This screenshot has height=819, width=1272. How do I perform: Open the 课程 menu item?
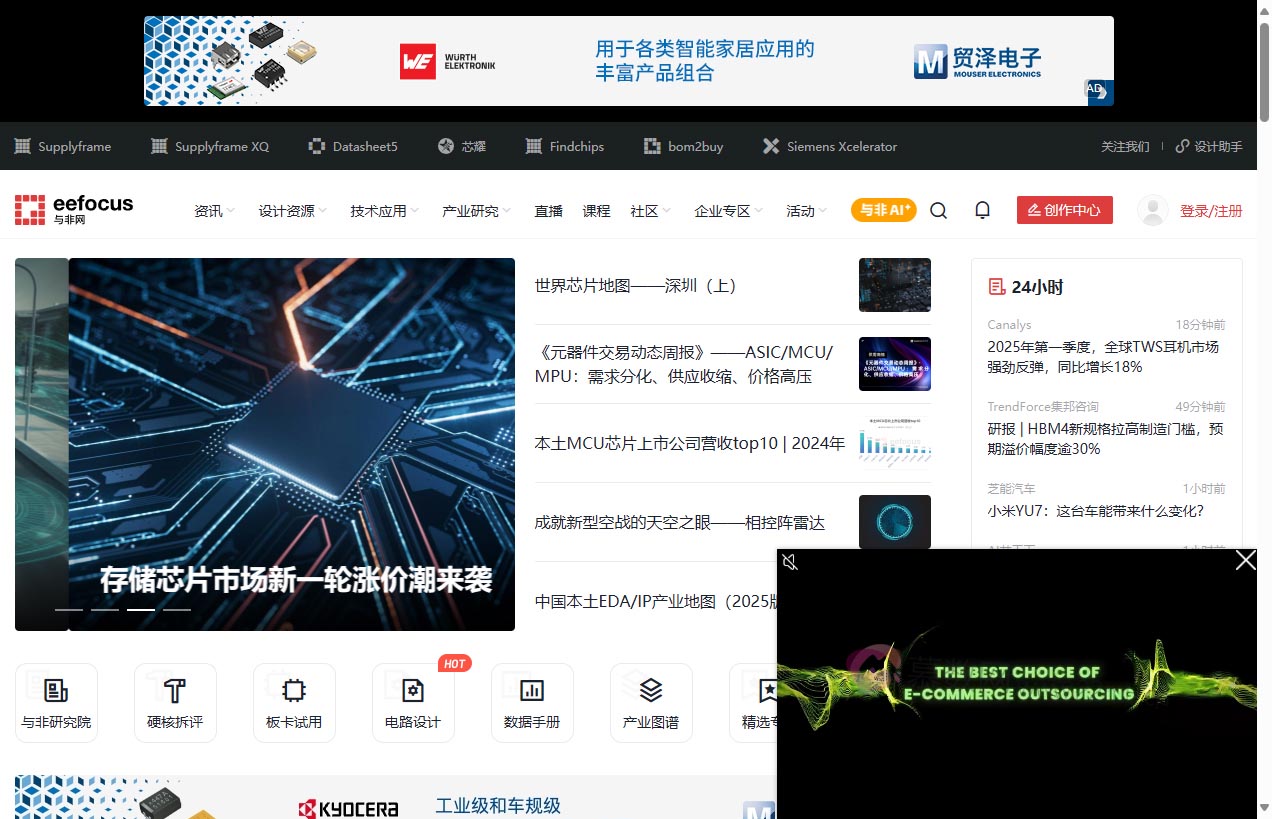click(x=596, y=210)
